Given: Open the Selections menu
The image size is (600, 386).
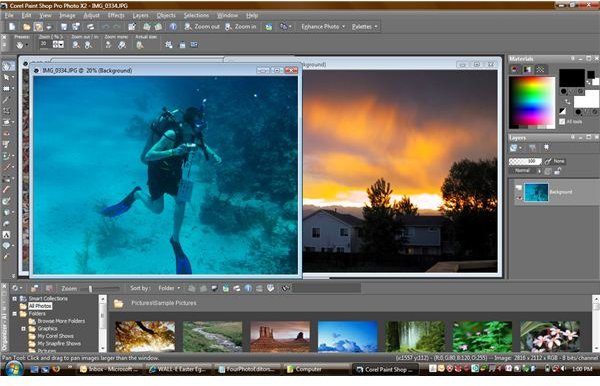Looking at the screenshot, I should pyautogui.click(x=196, y=15).
